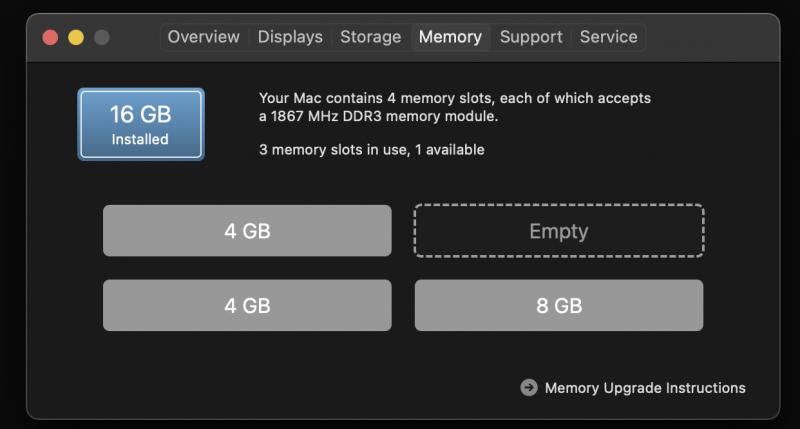Image resolution: width=800 pixels, height=429 pixels.
Task: Select the lower 4 GB memory slot
Action: 247,306
